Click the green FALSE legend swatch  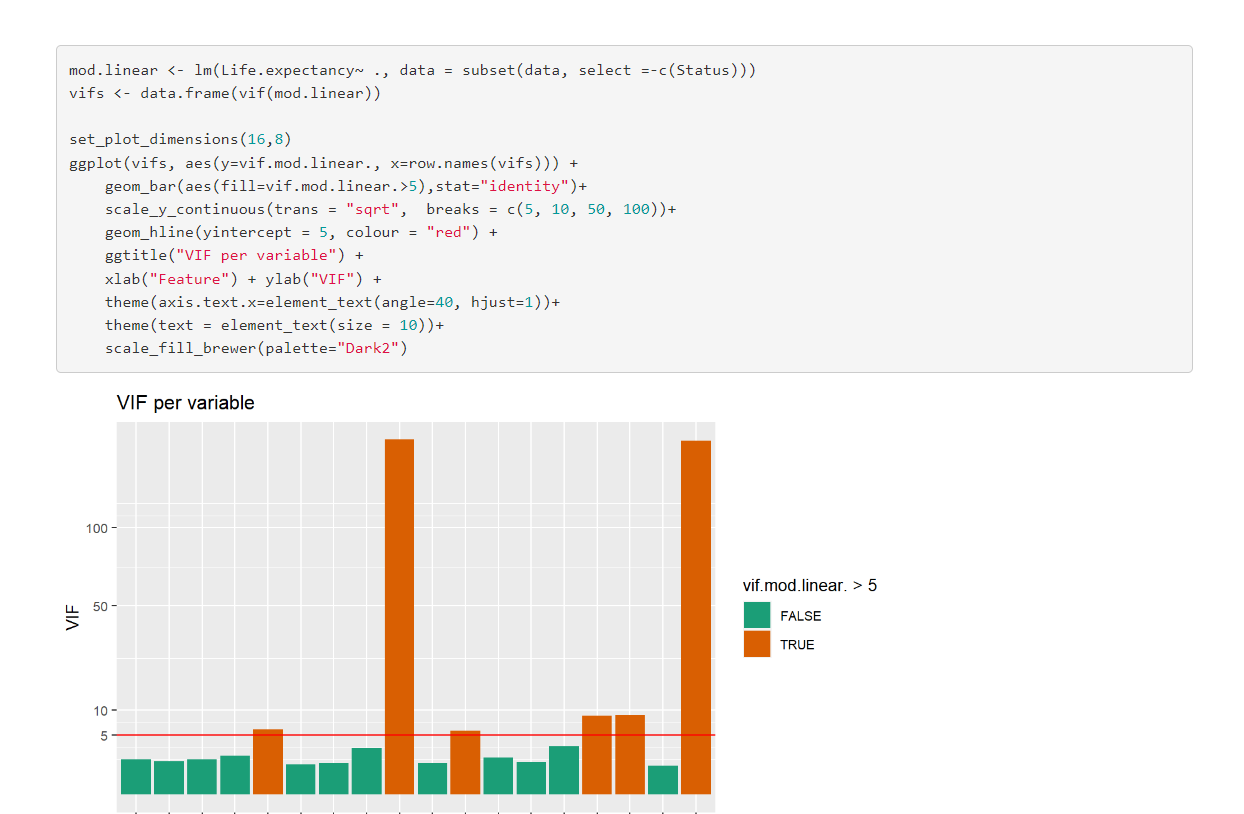[757, 616]
